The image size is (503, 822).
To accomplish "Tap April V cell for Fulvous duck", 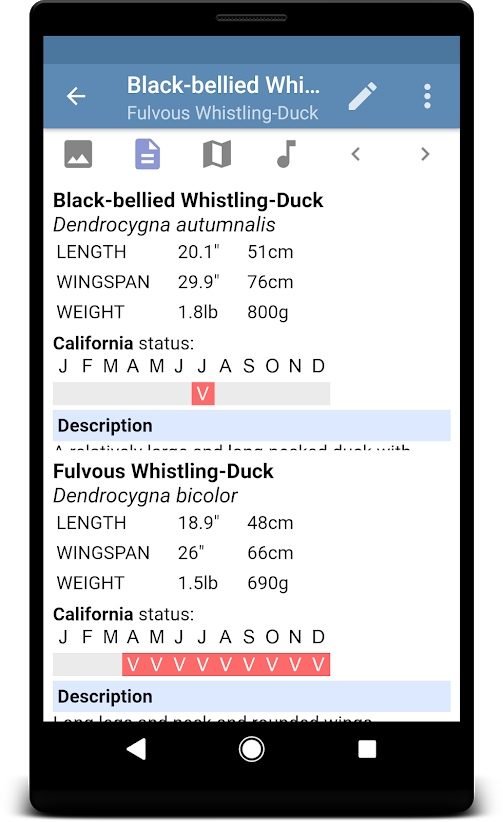I will pyautogui.click(x=133, y=664).
